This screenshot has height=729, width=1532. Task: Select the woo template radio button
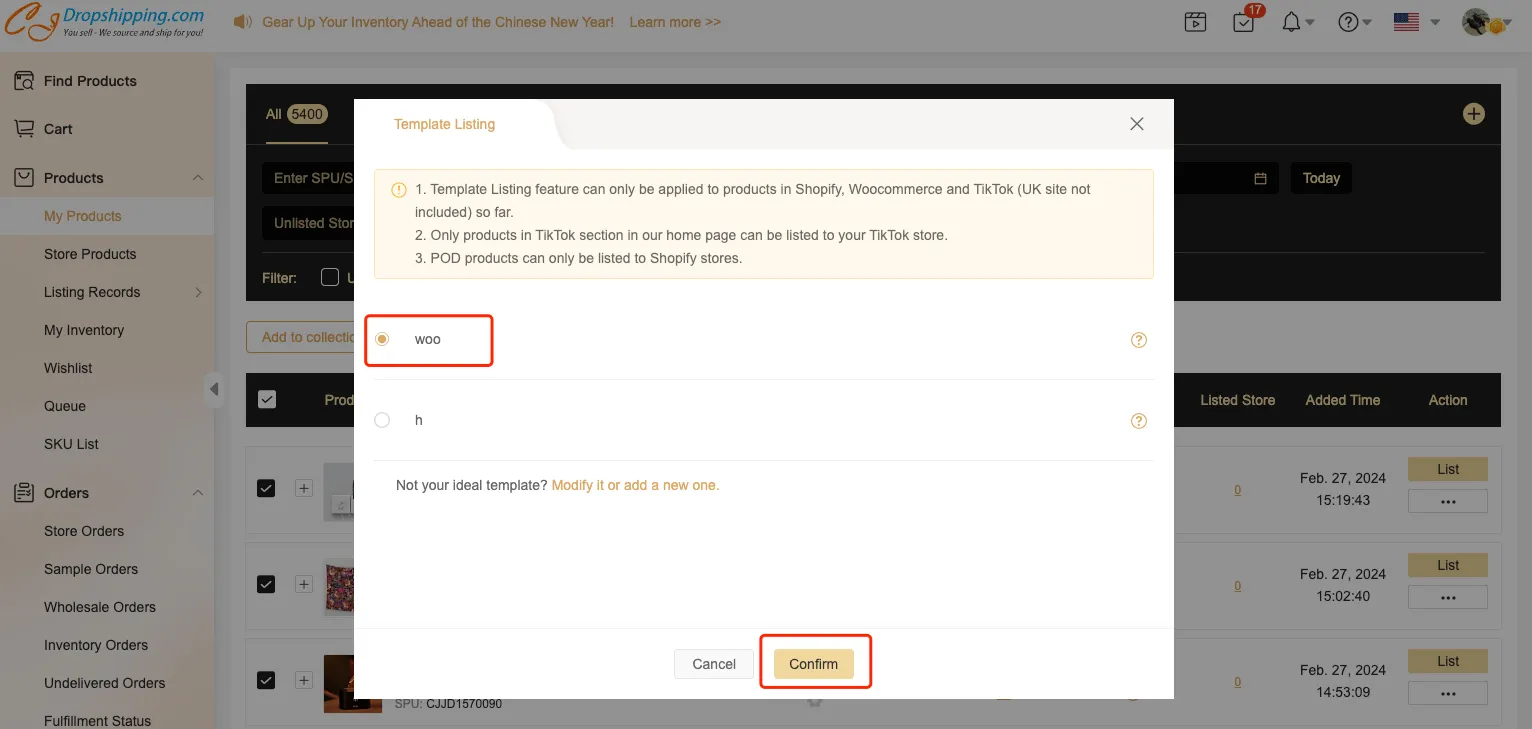pos(382,340)
